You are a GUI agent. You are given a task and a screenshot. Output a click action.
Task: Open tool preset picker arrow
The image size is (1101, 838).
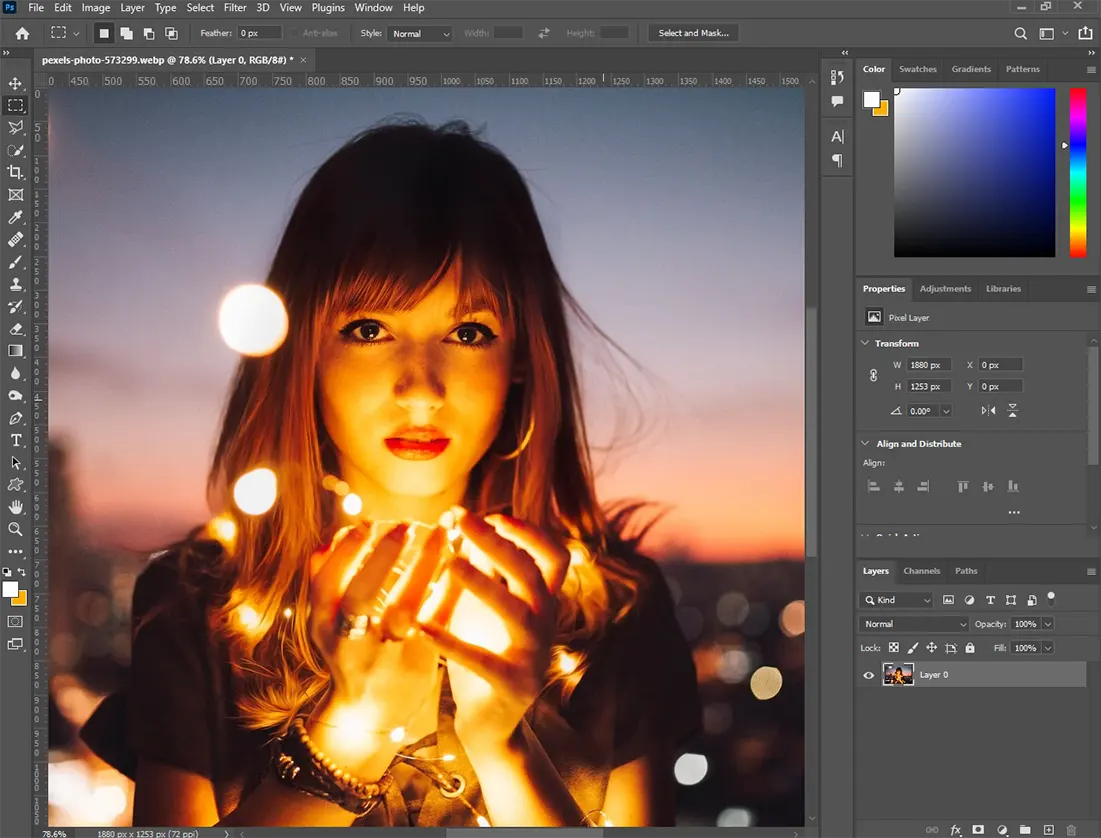pyautogui.click(x=76, y=33)
